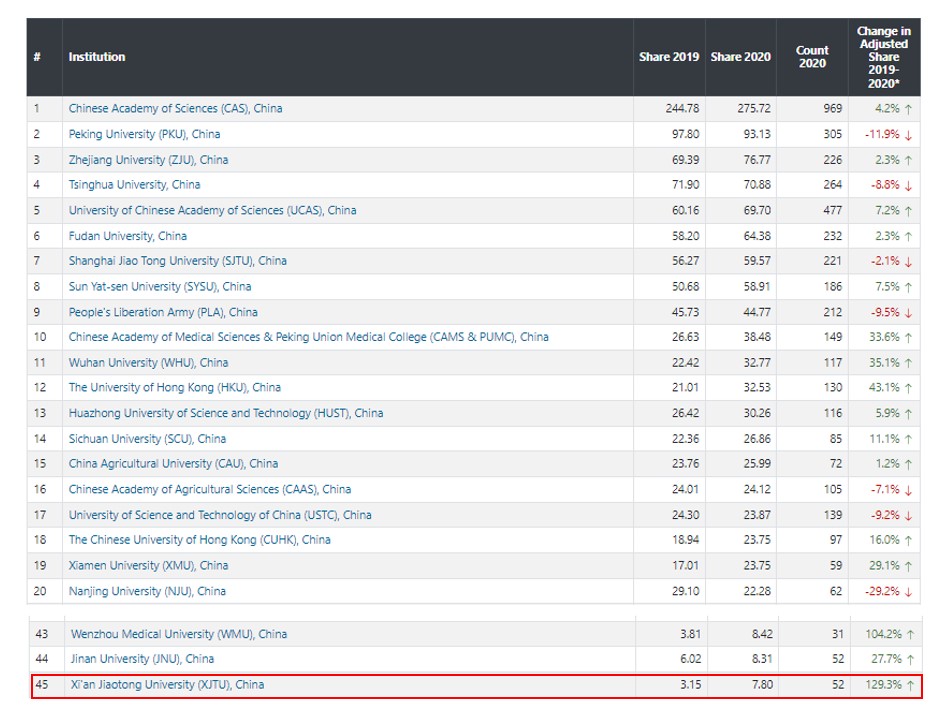Click the 4.2% change value for CAS
Viewport: 940px width, 710px height.
[887, 109]
